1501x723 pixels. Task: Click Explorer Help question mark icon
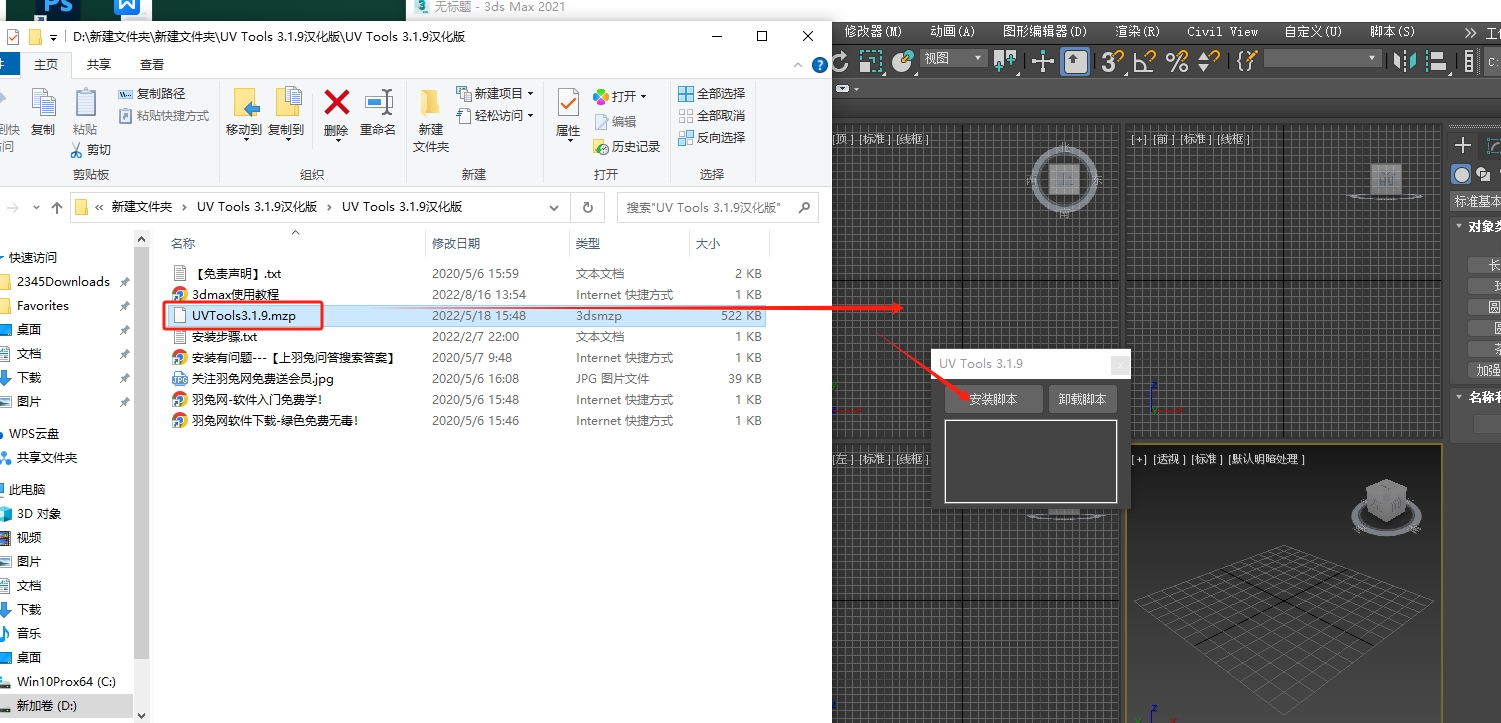coord(820,64)
